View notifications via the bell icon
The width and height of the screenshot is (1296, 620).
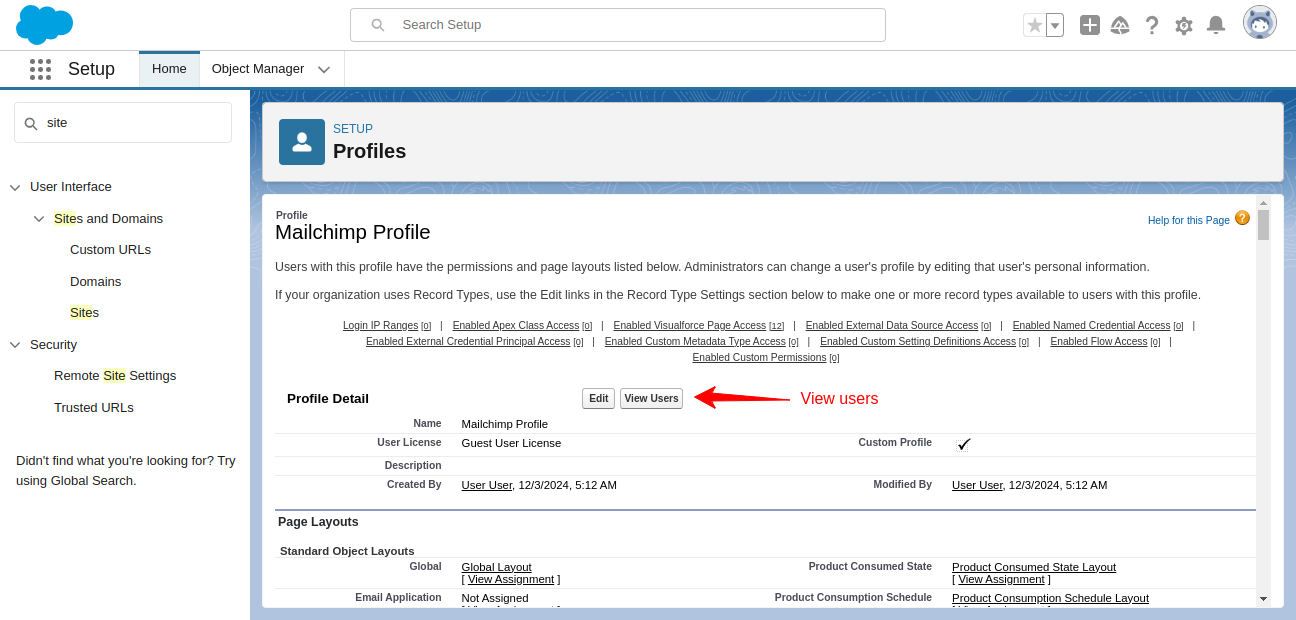click(x=1216, y=25)
